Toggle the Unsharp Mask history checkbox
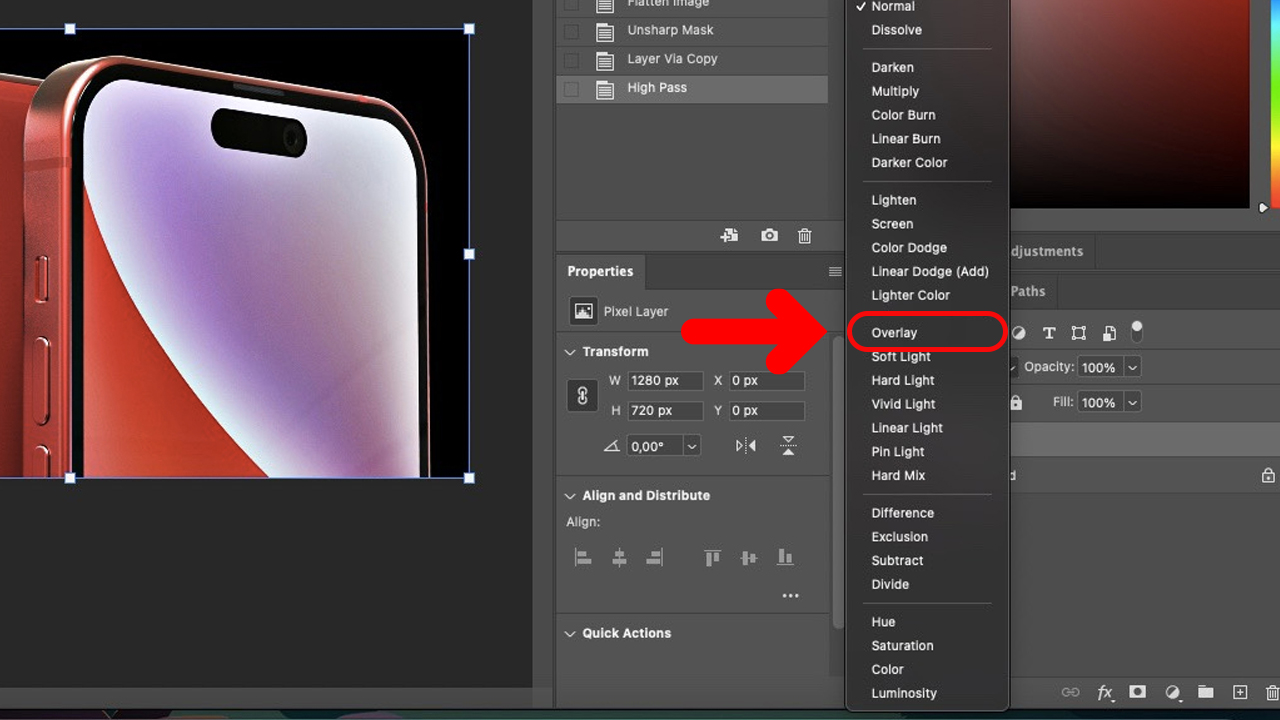 tap(571, 31)
